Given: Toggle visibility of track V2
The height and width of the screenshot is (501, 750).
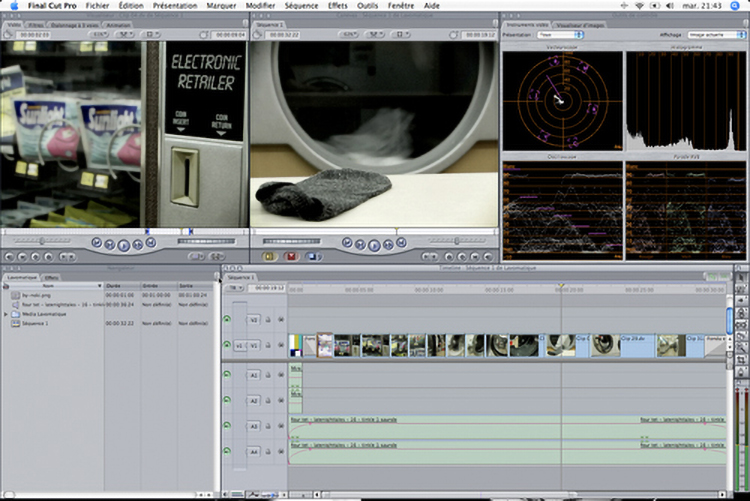Looking at the screenshot, I should pyautogui.click(x=227, y=319).
